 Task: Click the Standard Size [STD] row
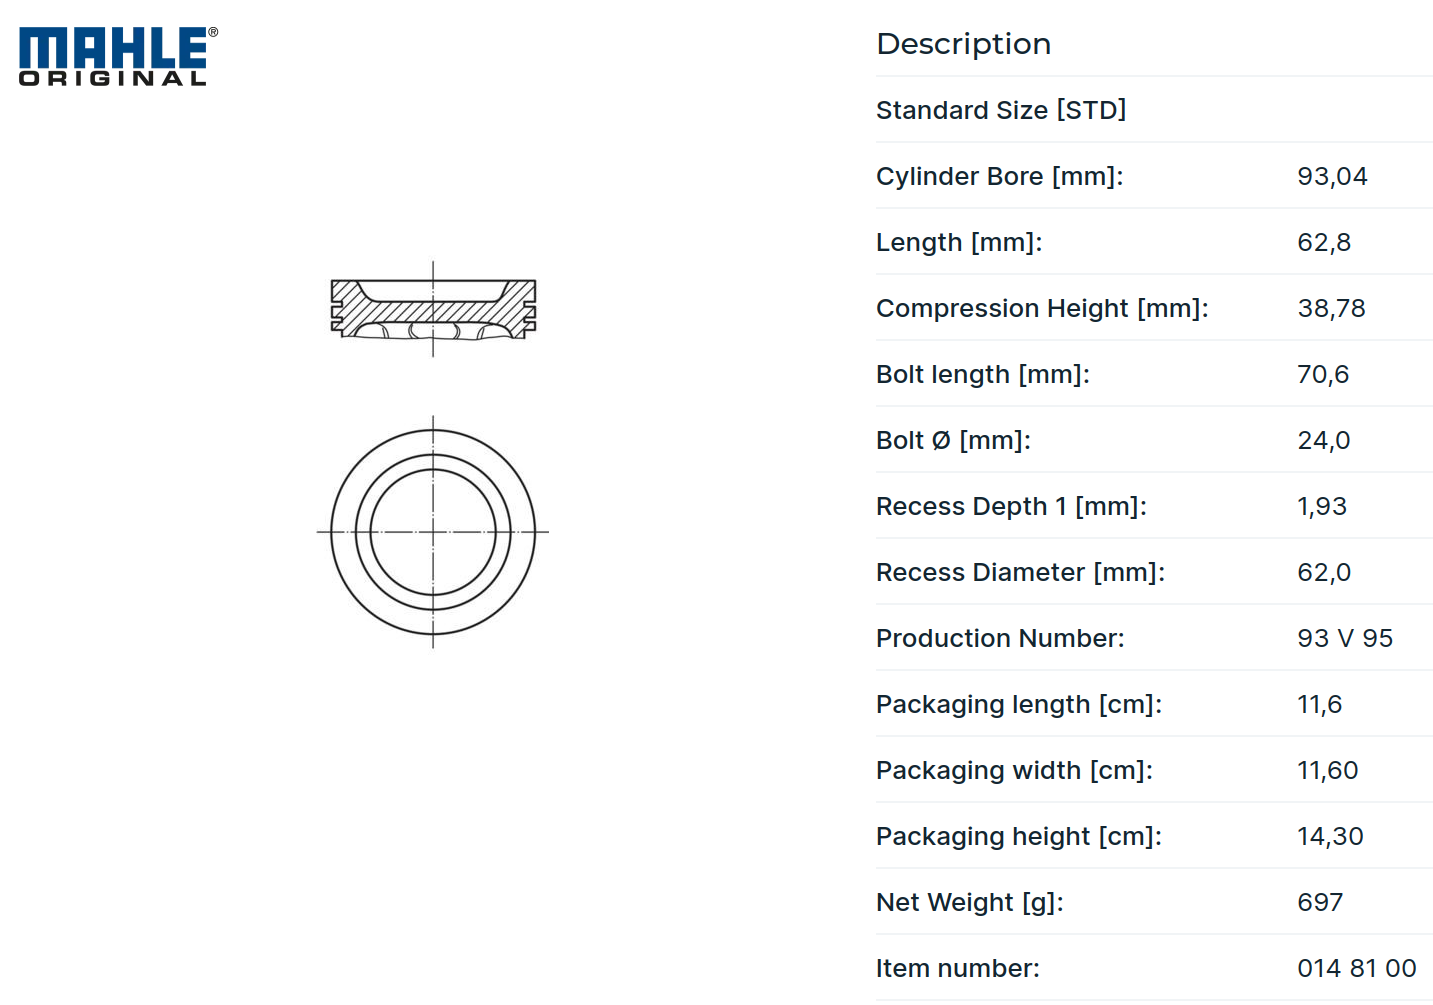click(x=1154, y=110)
